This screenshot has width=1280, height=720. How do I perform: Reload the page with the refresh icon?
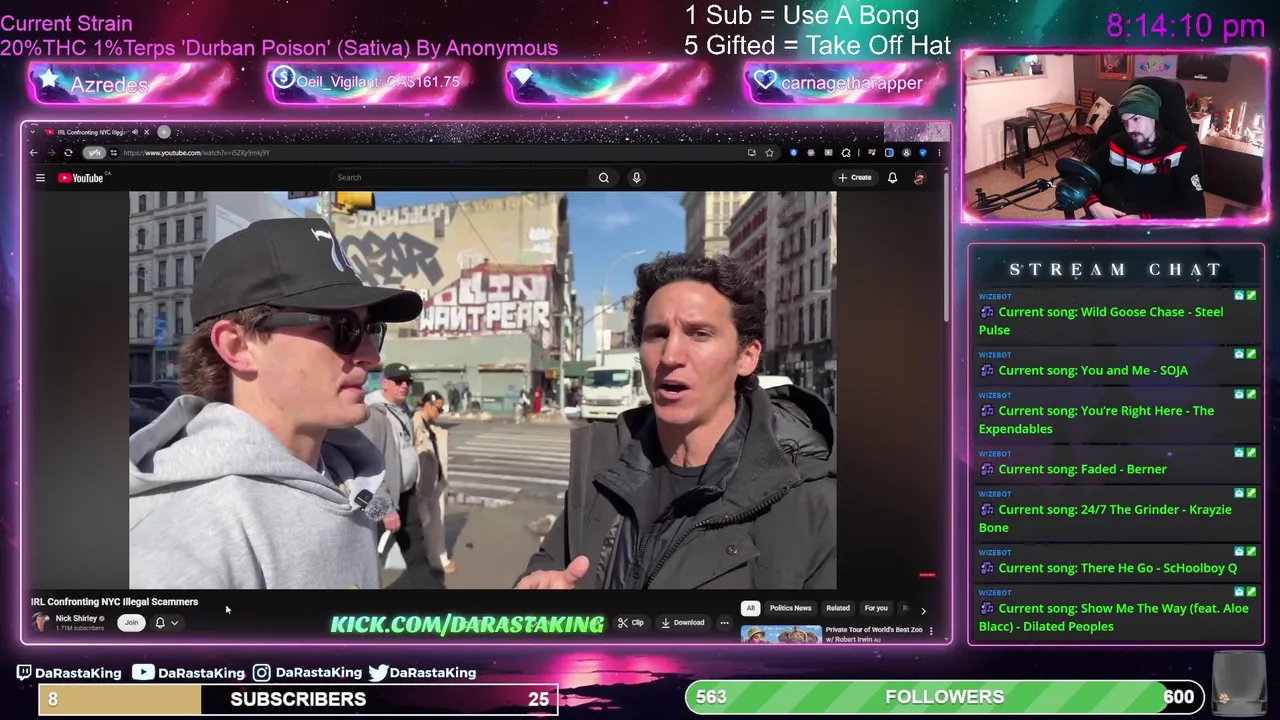click(68, 153)
